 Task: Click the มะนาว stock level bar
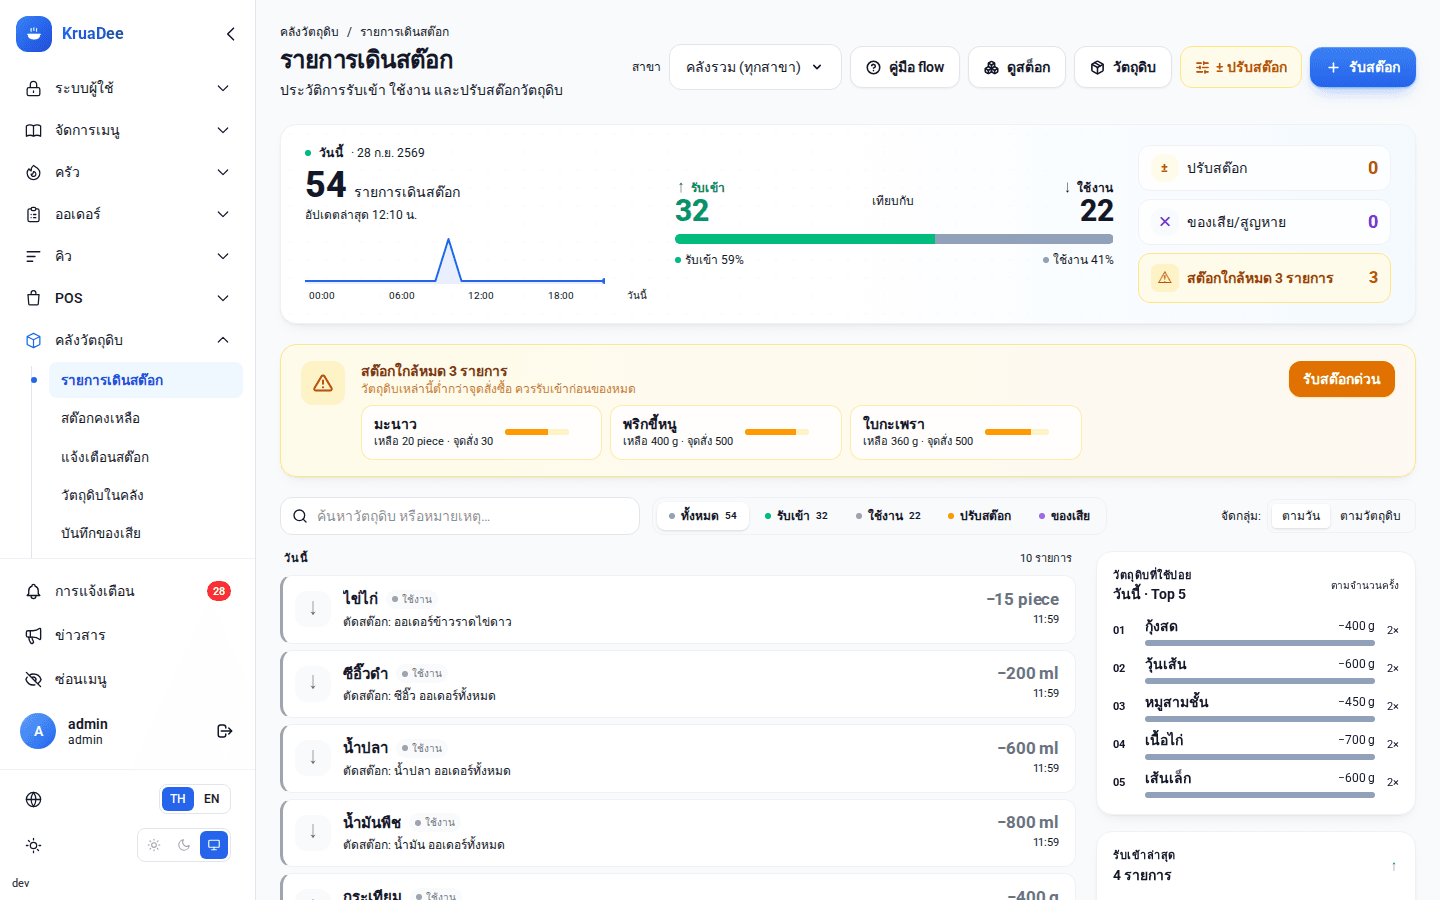(537, 432)
